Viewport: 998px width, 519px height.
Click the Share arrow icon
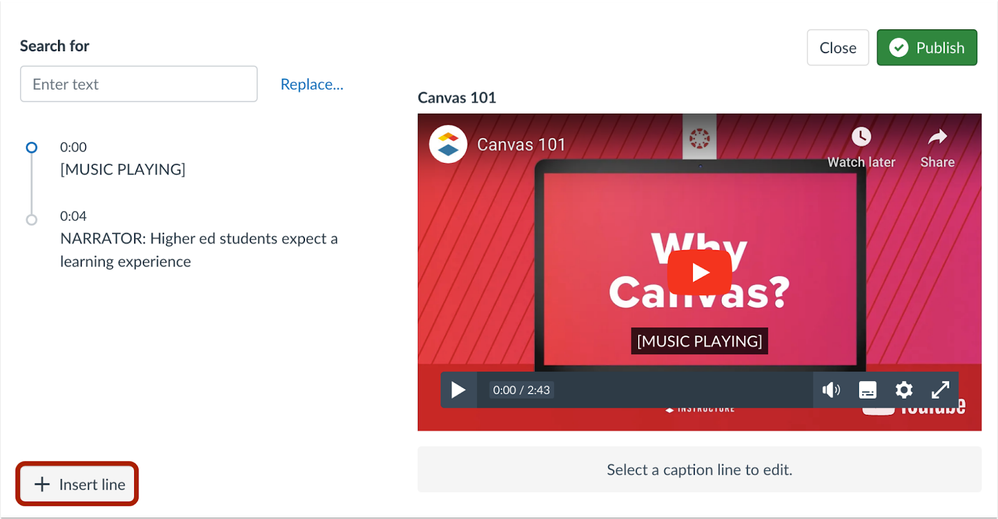938,136
